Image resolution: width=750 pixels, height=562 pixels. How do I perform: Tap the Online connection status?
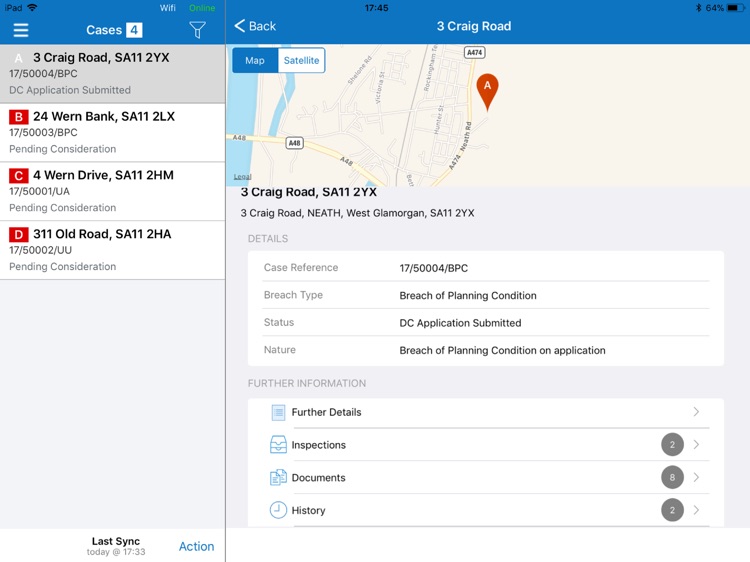[x=202, y=8]
